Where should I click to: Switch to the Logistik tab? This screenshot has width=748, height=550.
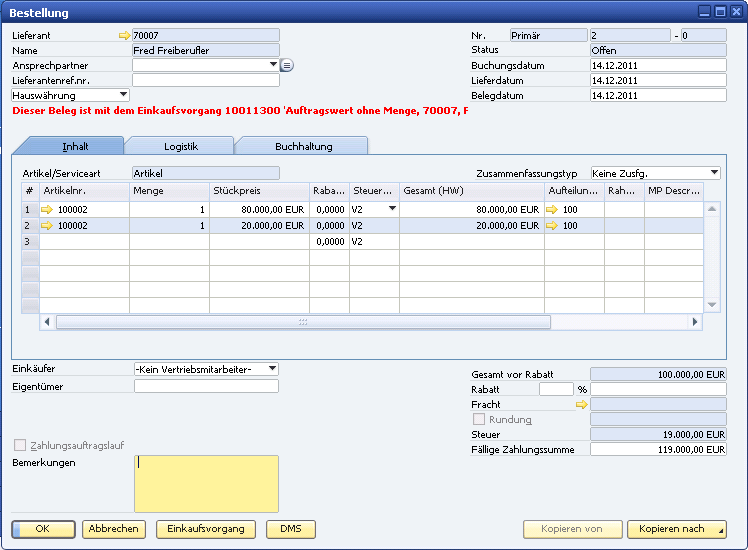point(180,146)
